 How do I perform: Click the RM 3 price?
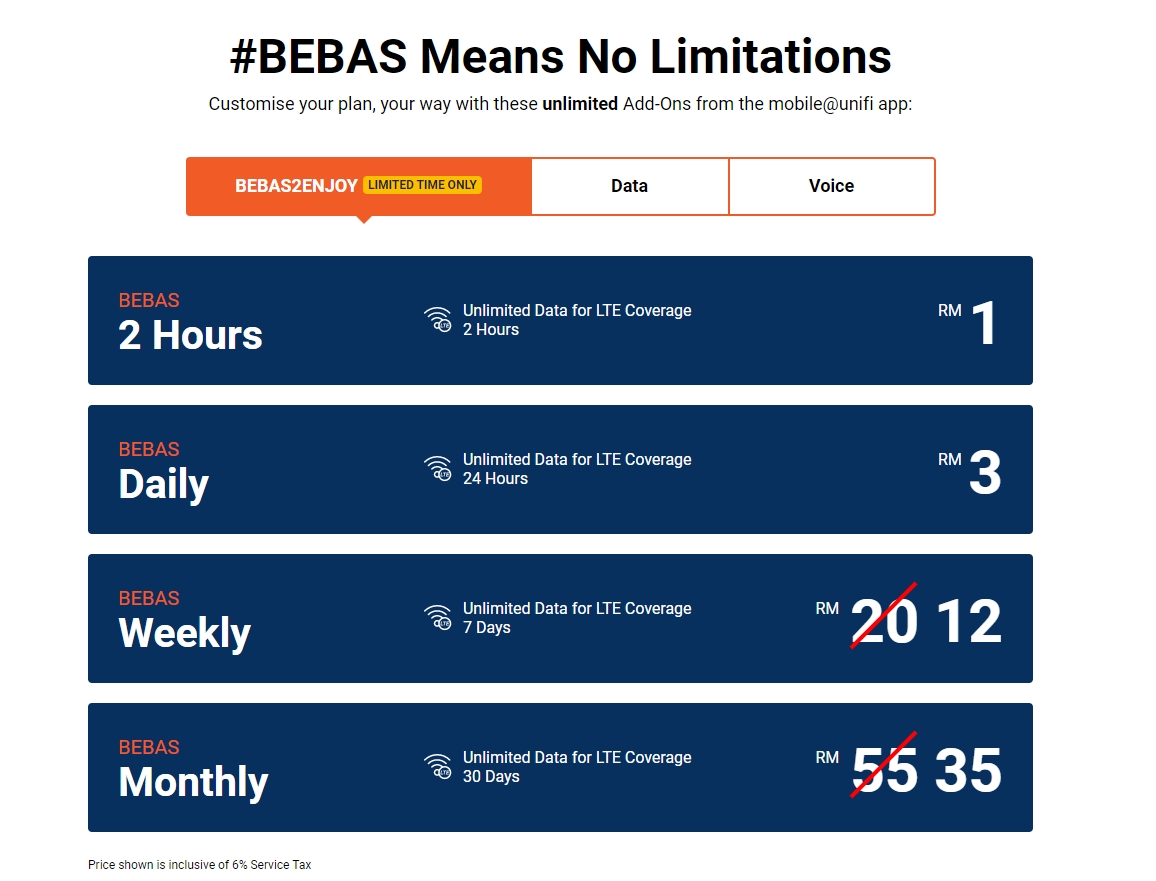pos(984,472)
